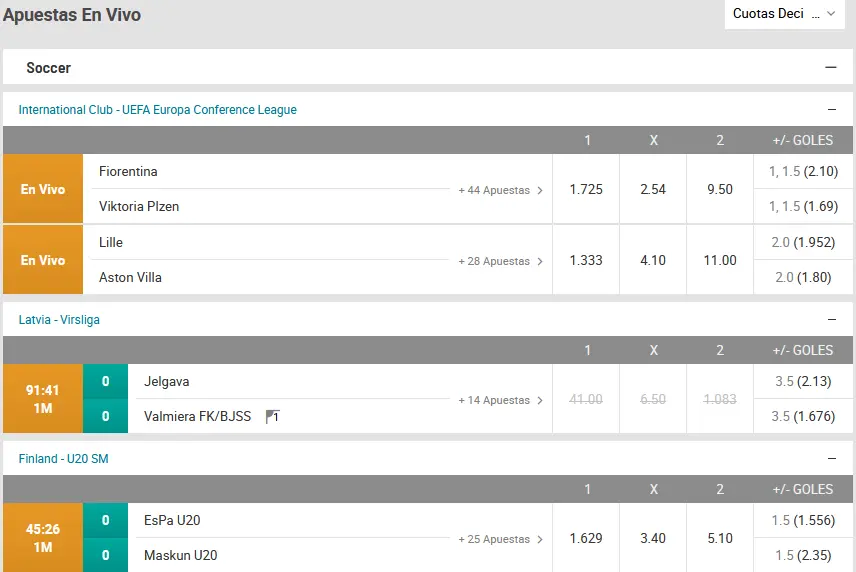Click the arrow icon beside +44 Apuestas

pos(540,190)
